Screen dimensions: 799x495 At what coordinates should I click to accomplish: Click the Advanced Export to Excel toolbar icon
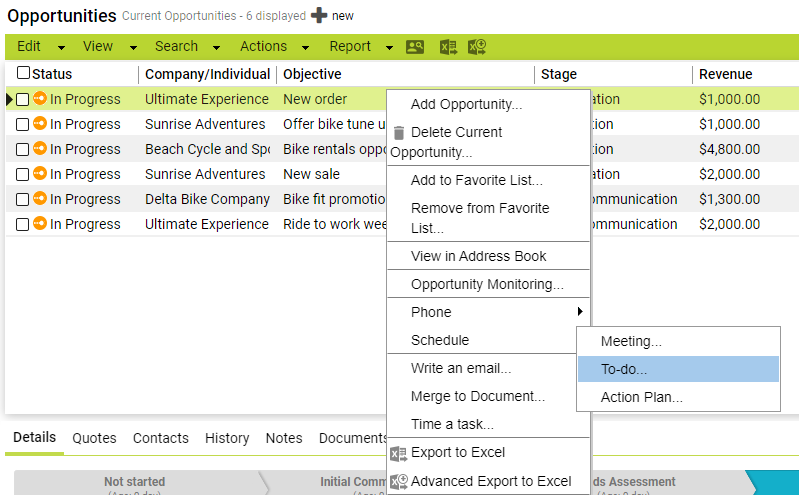477,47
